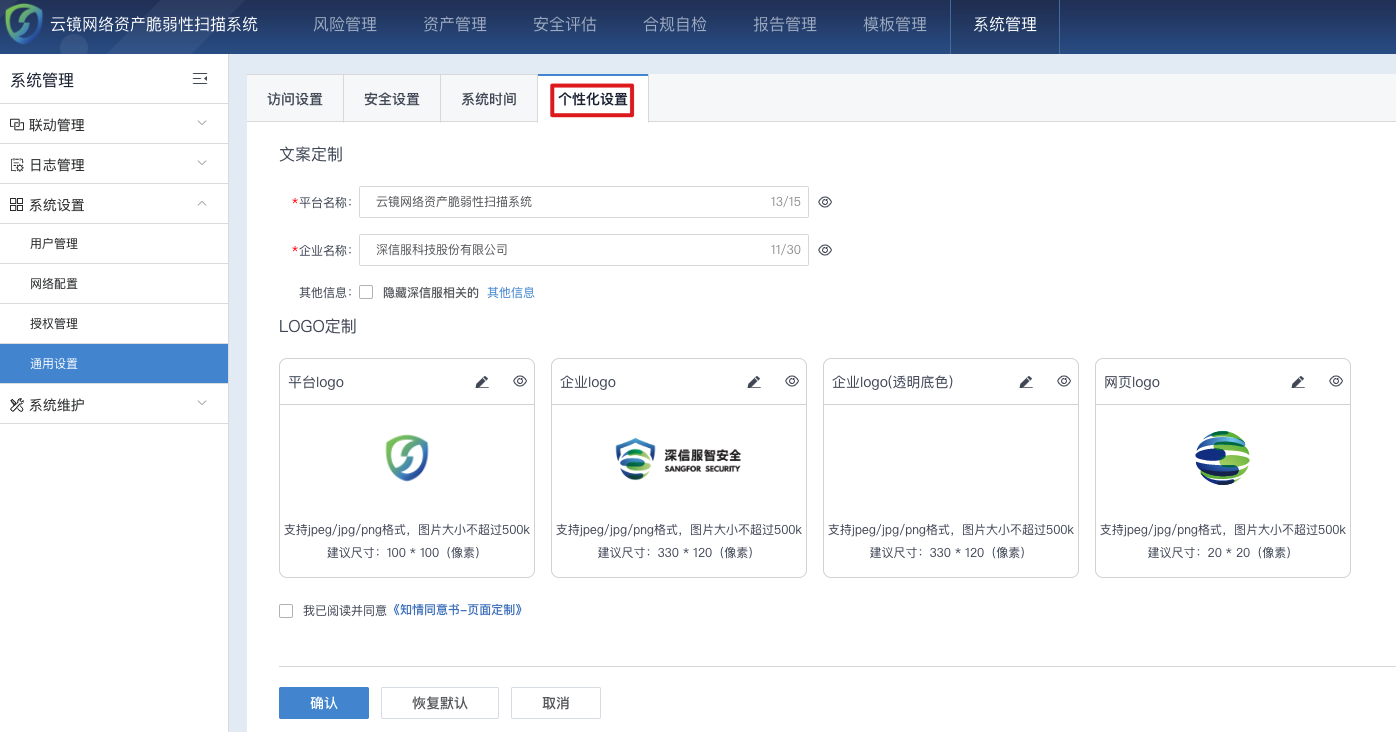Viewport: 1396px width, 732px height.
Task: Switch to the 访问设置 tab
Action: (295, 99)
